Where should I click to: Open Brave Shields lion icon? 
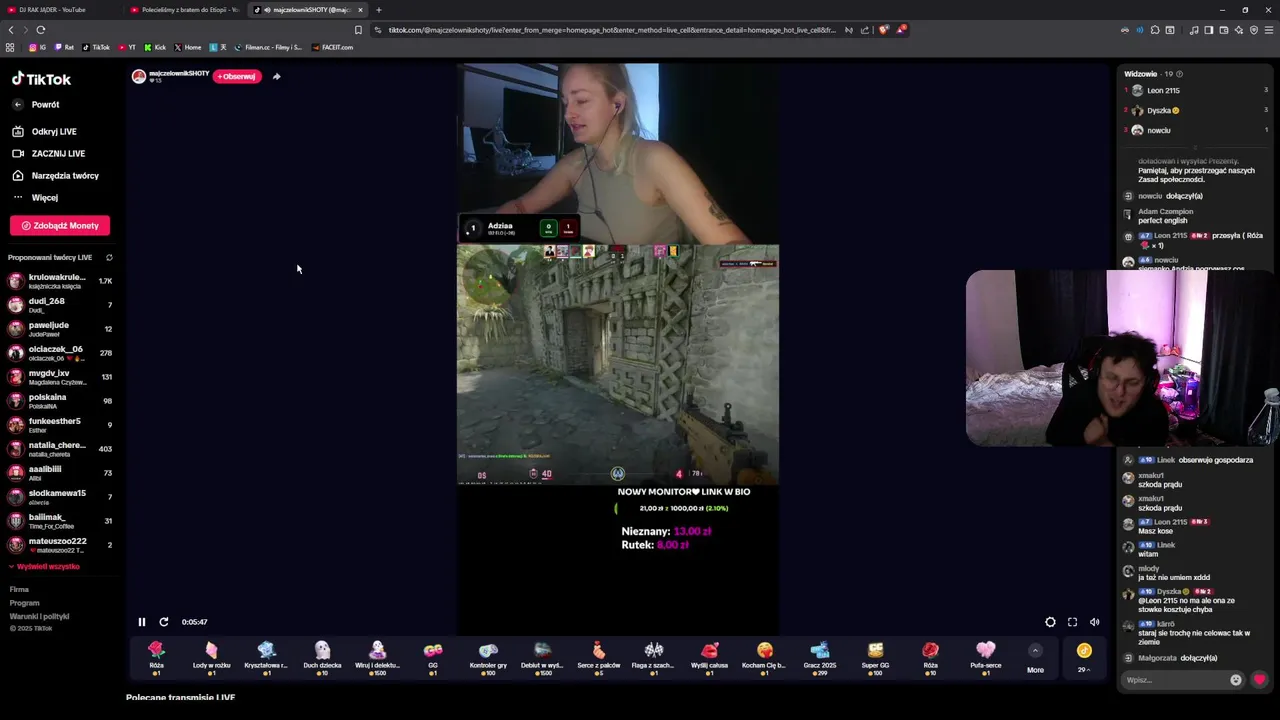coord(884,30)
